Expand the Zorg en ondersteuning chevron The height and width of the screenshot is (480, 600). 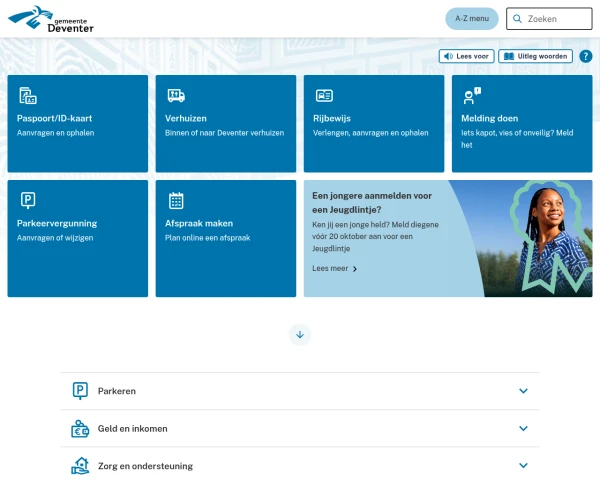(523, 465)
